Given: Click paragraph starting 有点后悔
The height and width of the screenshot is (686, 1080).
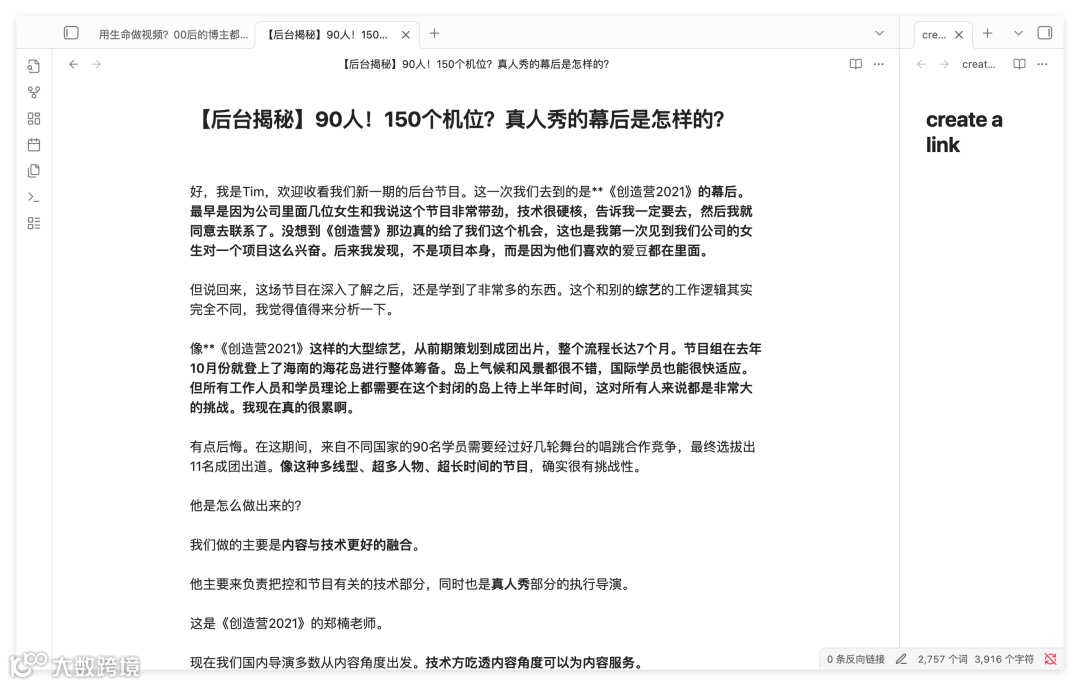Looking at the screenshot, I should [x=472, y=457].
